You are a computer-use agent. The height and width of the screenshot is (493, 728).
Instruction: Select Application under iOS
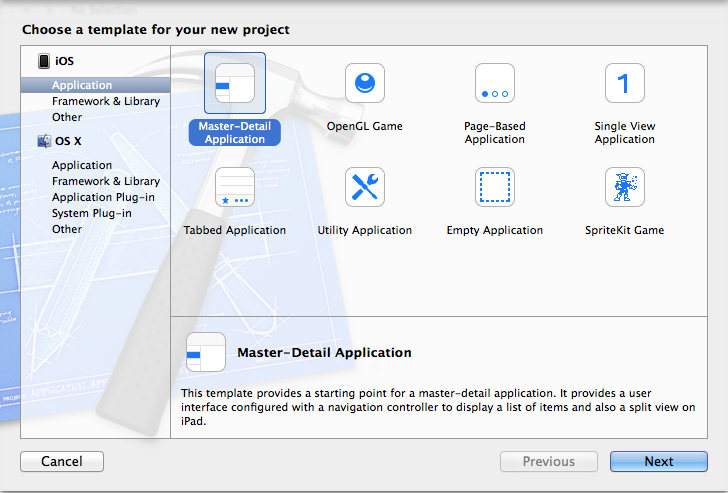[x=96, y=85]
